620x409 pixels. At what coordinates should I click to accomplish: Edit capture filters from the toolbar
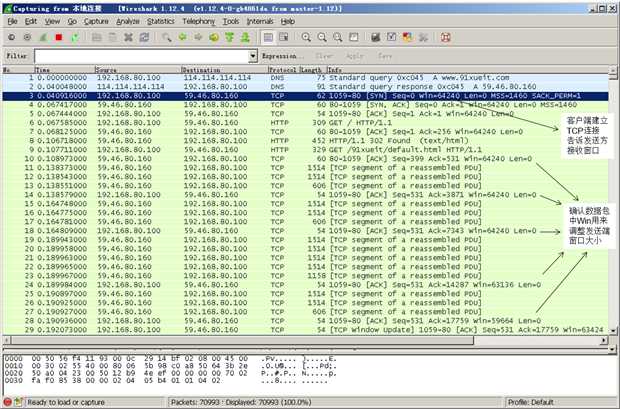pos(376,38)
